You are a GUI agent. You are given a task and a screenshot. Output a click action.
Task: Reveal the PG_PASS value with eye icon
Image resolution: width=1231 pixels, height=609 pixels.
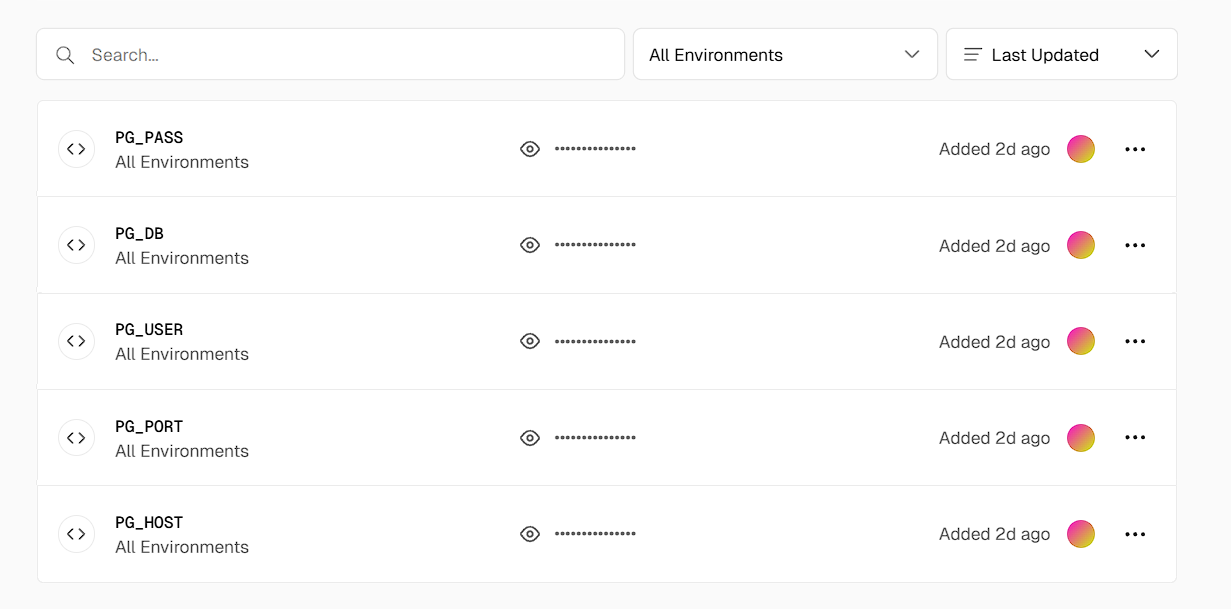[x=530, y=149]
